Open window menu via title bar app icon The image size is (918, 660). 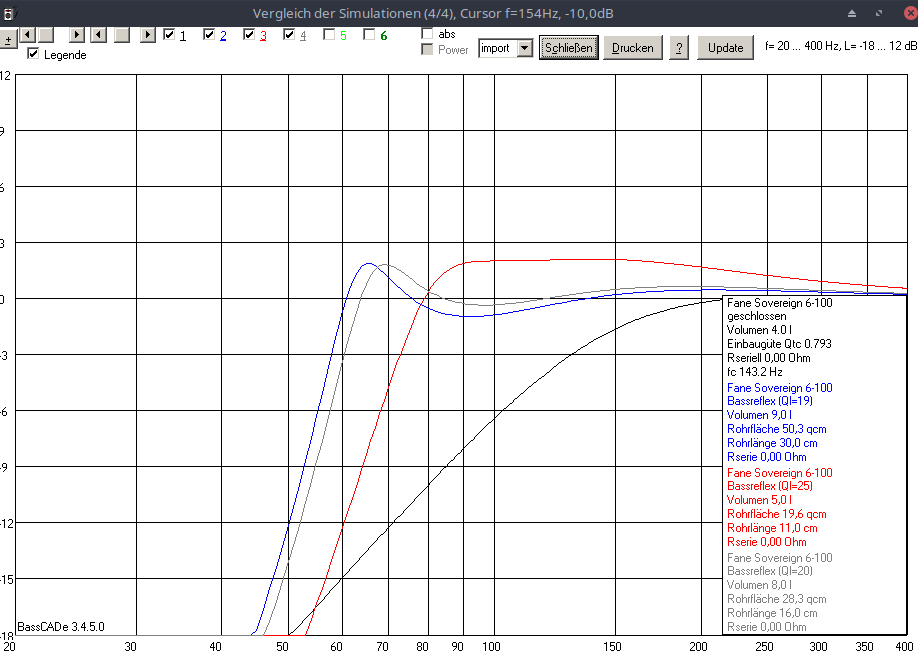pos(9,13)
